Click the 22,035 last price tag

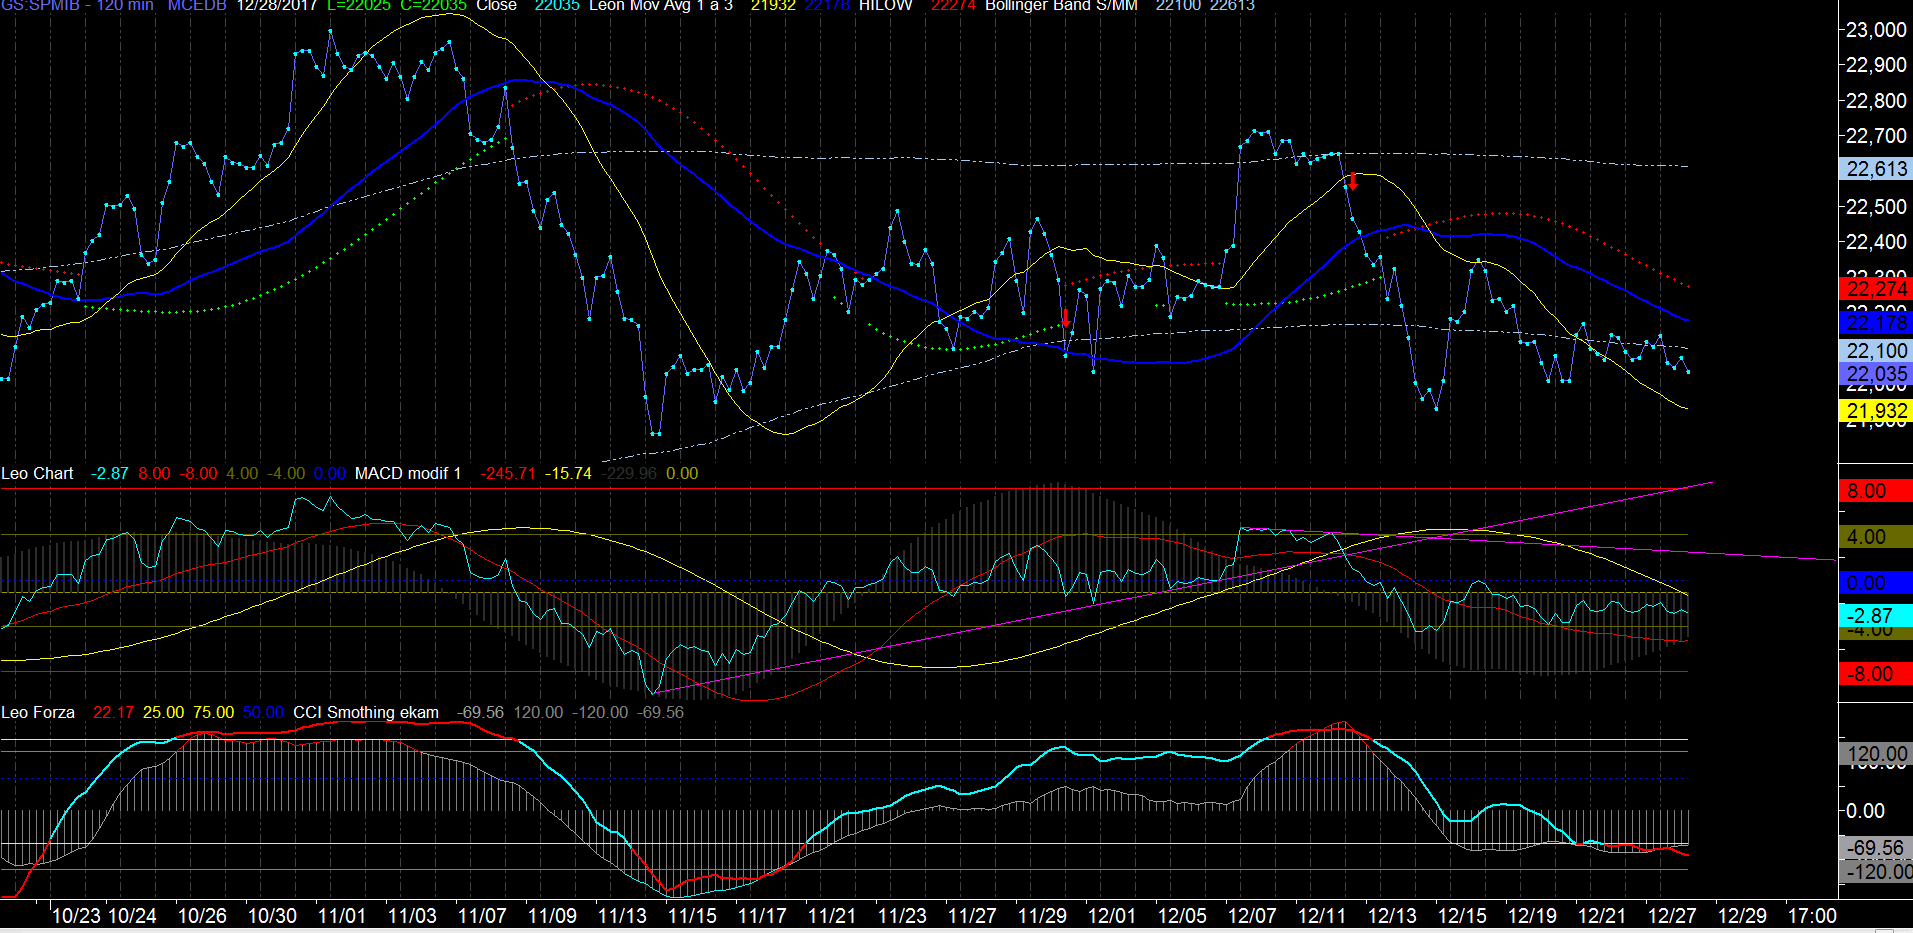[x=1876, y=374]
